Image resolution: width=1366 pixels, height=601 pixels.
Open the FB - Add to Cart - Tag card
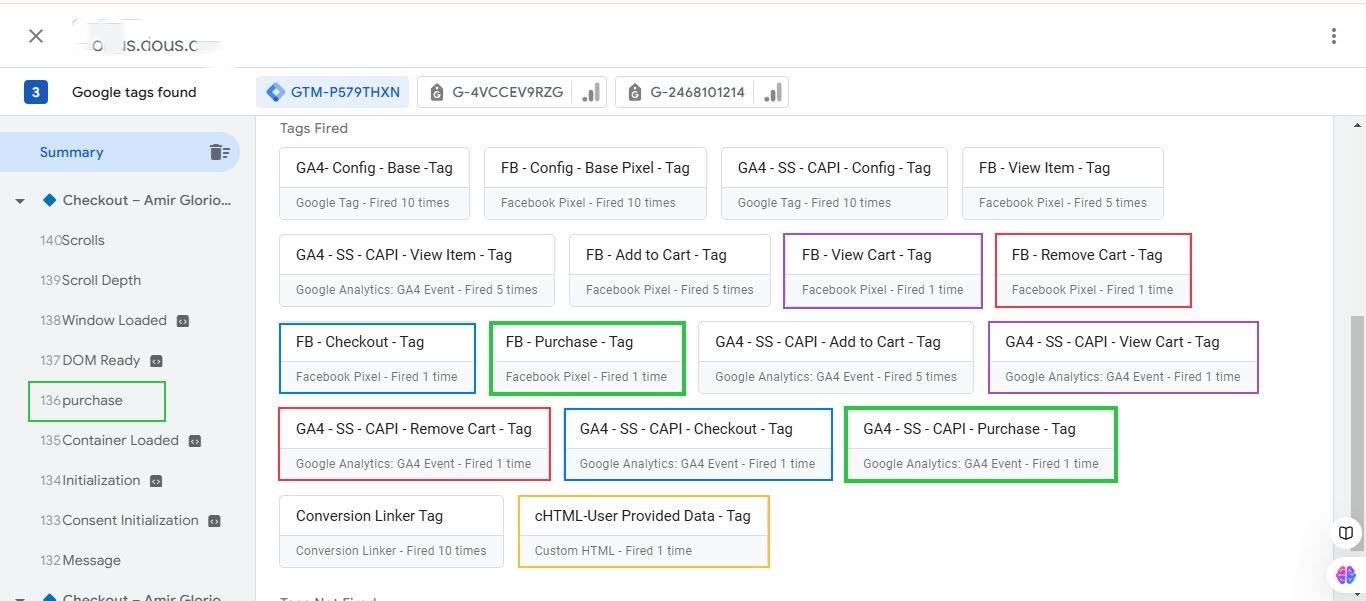[670, 271]
